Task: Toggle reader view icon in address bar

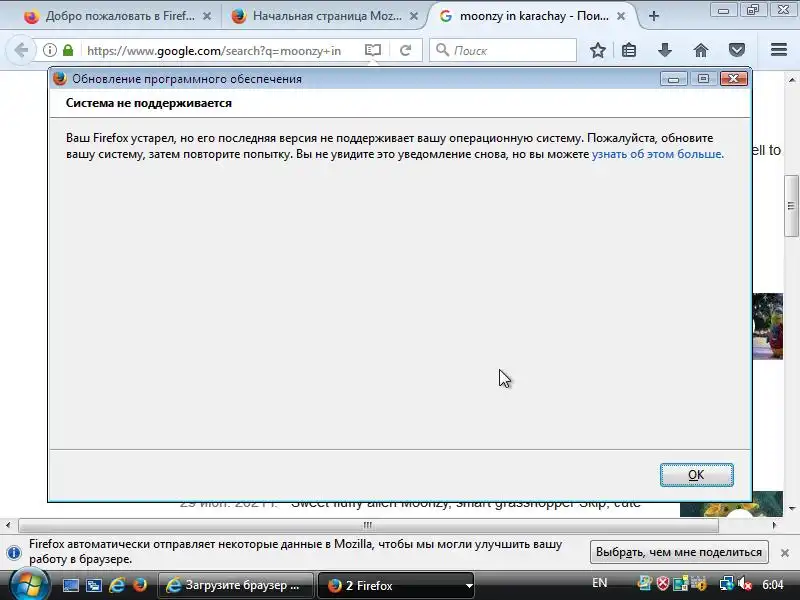Action: (x=373, y=50)
